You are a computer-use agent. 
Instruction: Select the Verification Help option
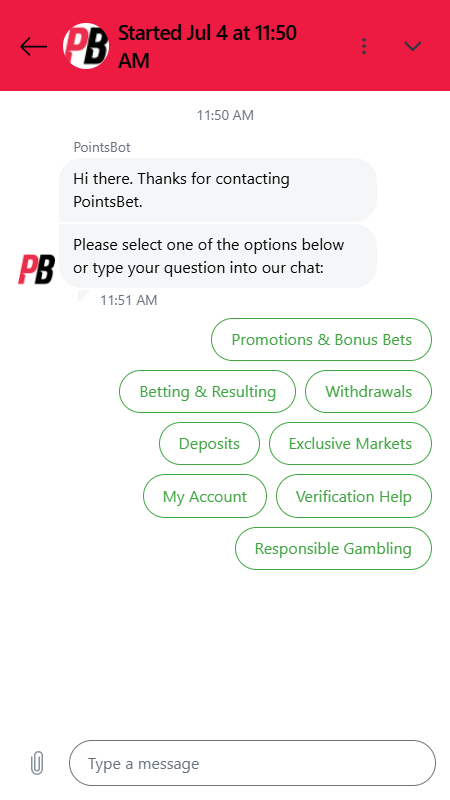(354, 496)
